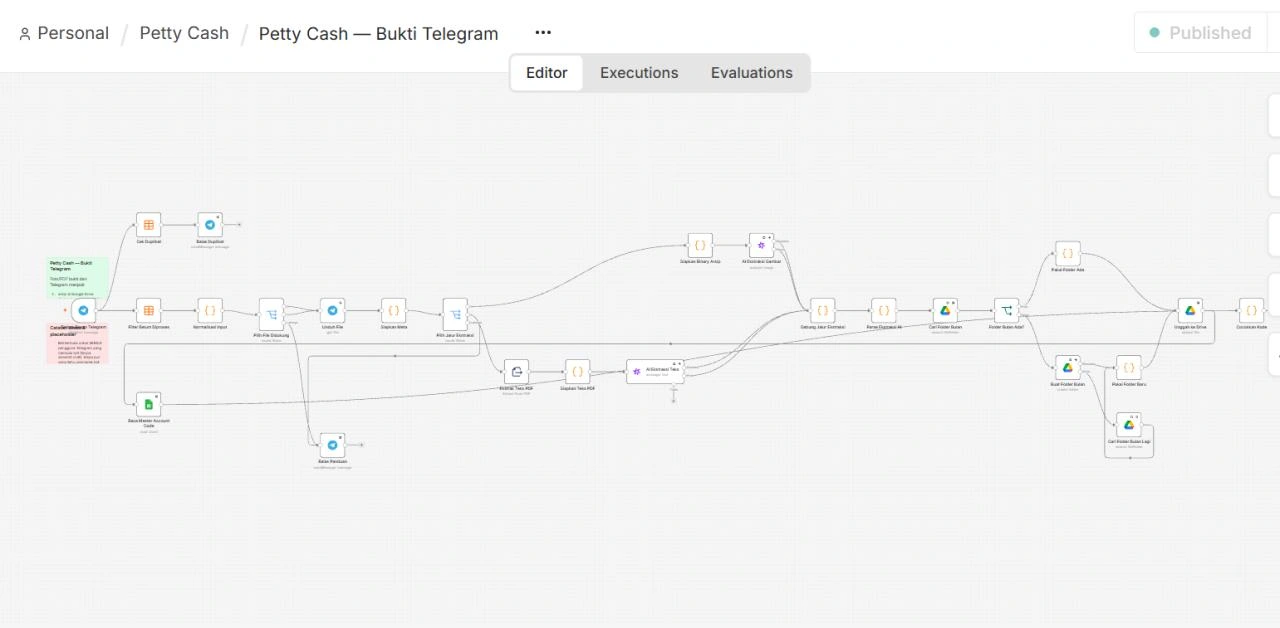Screen dimensions: 1280x628
Task: Open the code node left of Cari Folder Bulan
Action: click(x=884, y=310)
